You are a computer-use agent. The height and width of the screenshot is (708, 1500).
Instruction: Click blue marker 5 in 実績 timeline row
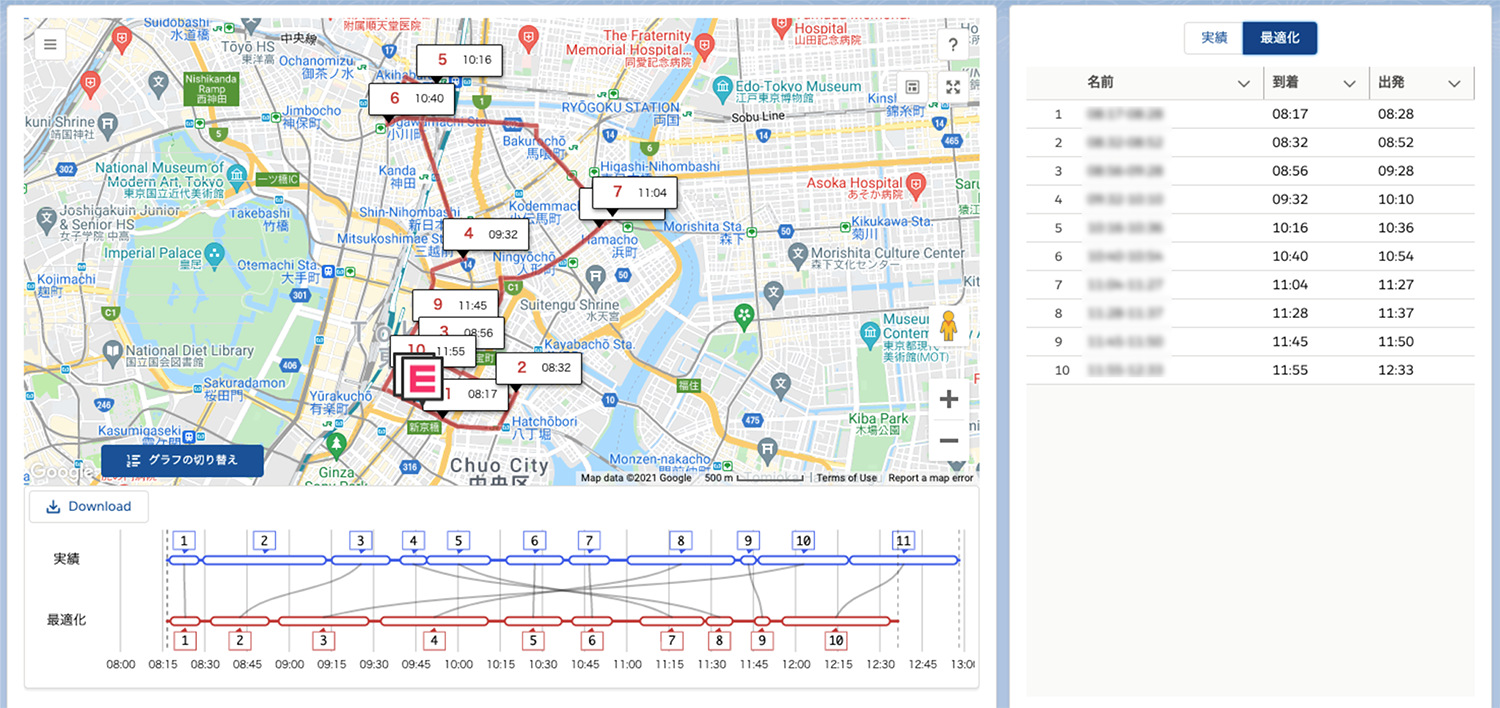click(x=459, y=541)
